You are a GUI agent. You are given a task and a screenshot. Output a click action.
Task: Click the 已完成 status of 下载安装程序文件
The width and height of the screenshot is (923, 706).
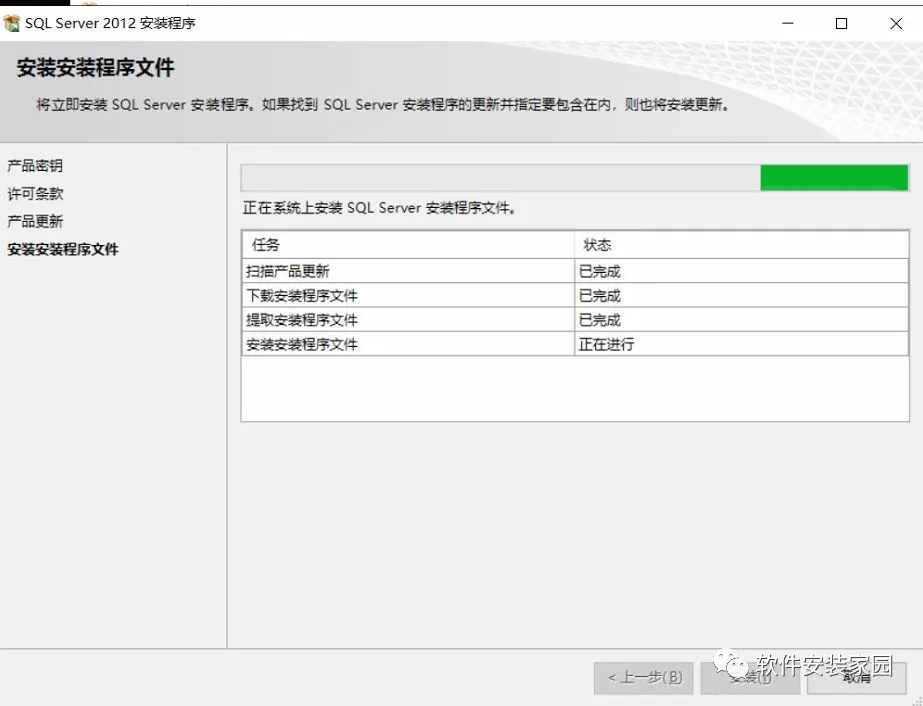pos(741,295)
